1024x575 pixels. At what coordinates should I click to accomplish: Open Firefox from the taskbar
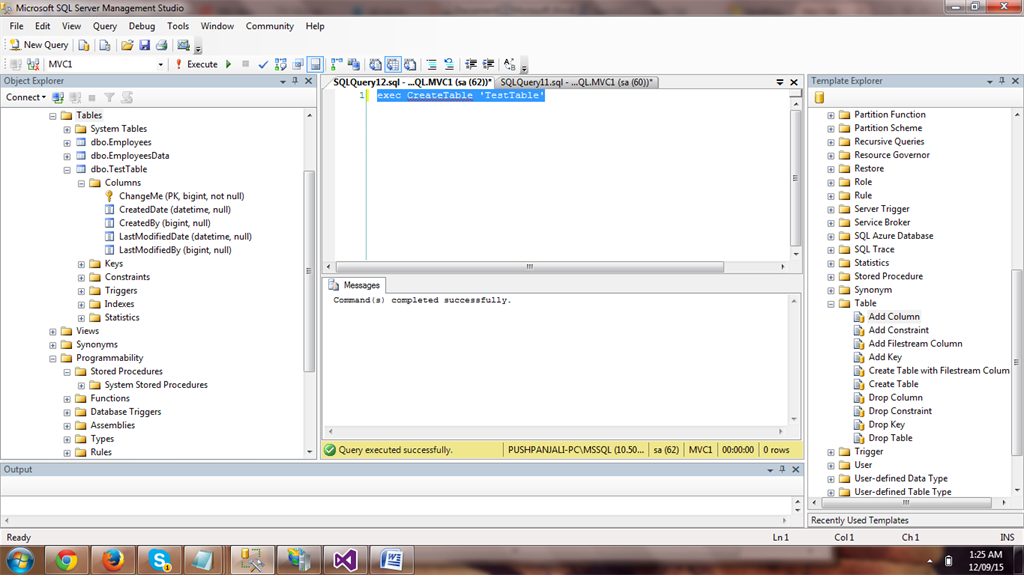(x=113, y=560)
